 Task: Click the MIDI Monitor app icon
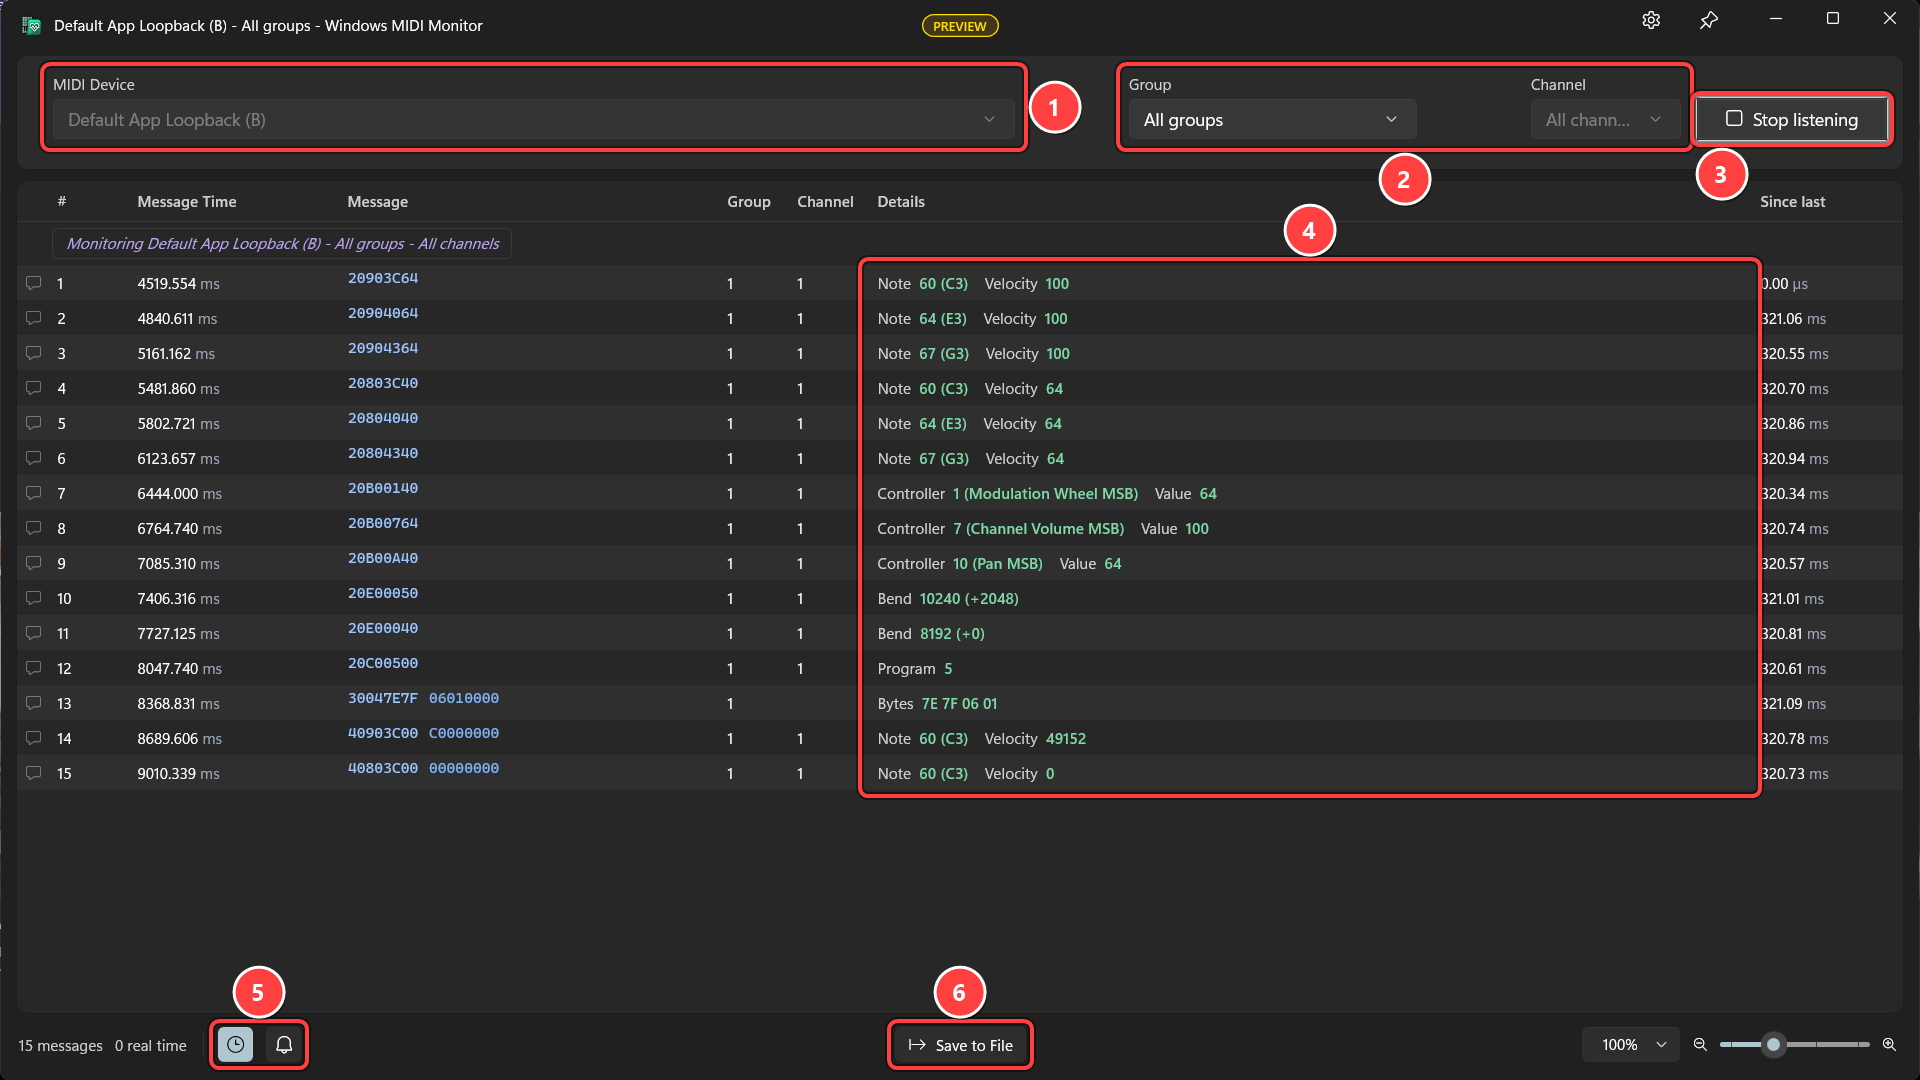coord(32,26)
